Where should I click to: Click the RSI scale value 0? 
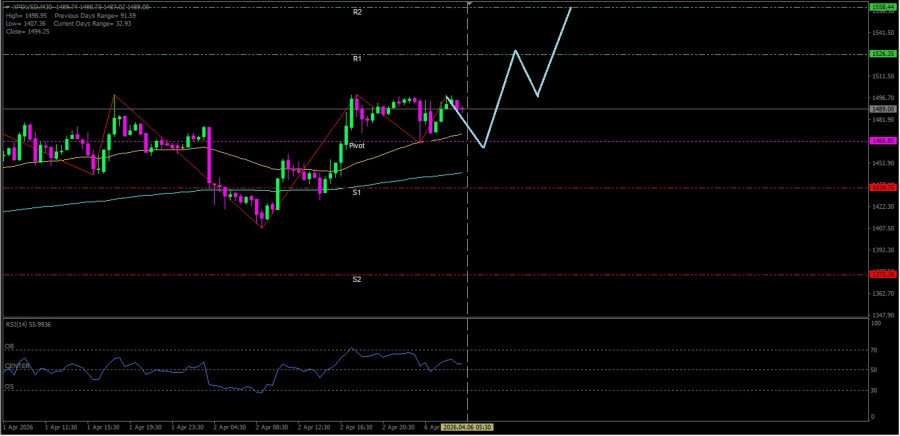pos(873,417)
